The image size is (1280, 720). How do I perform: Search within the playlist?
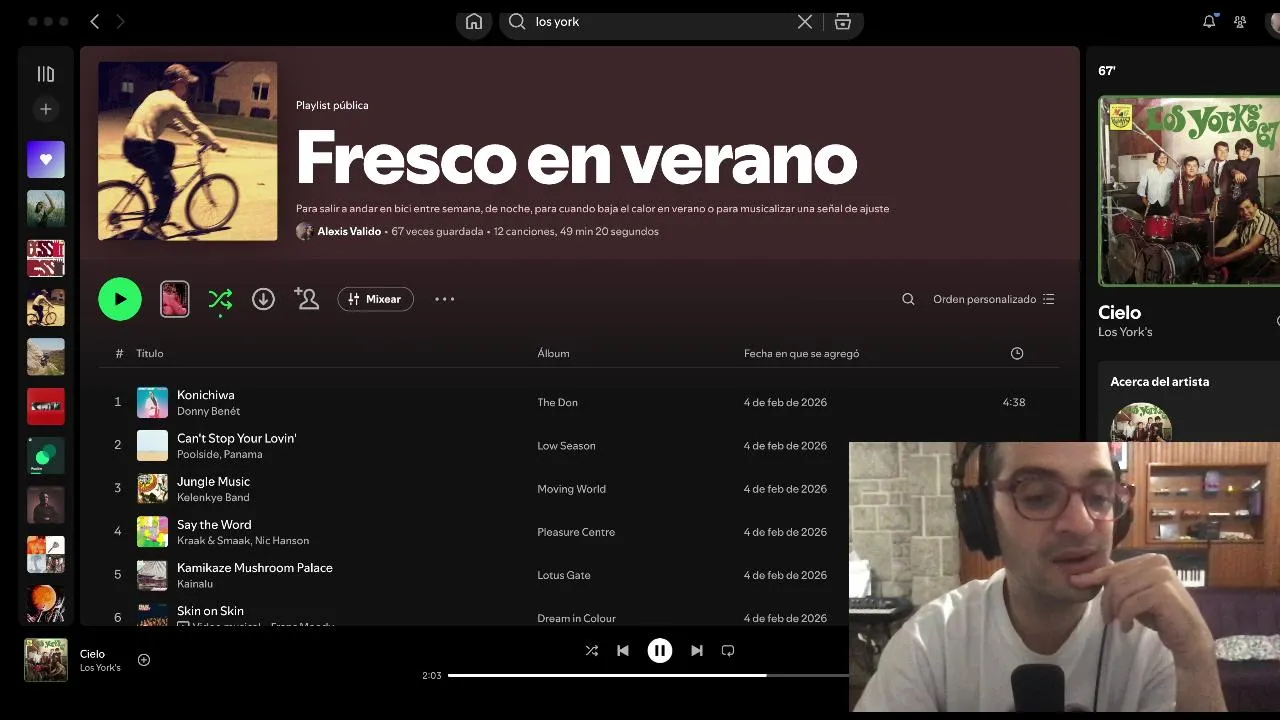click(908, 299)
